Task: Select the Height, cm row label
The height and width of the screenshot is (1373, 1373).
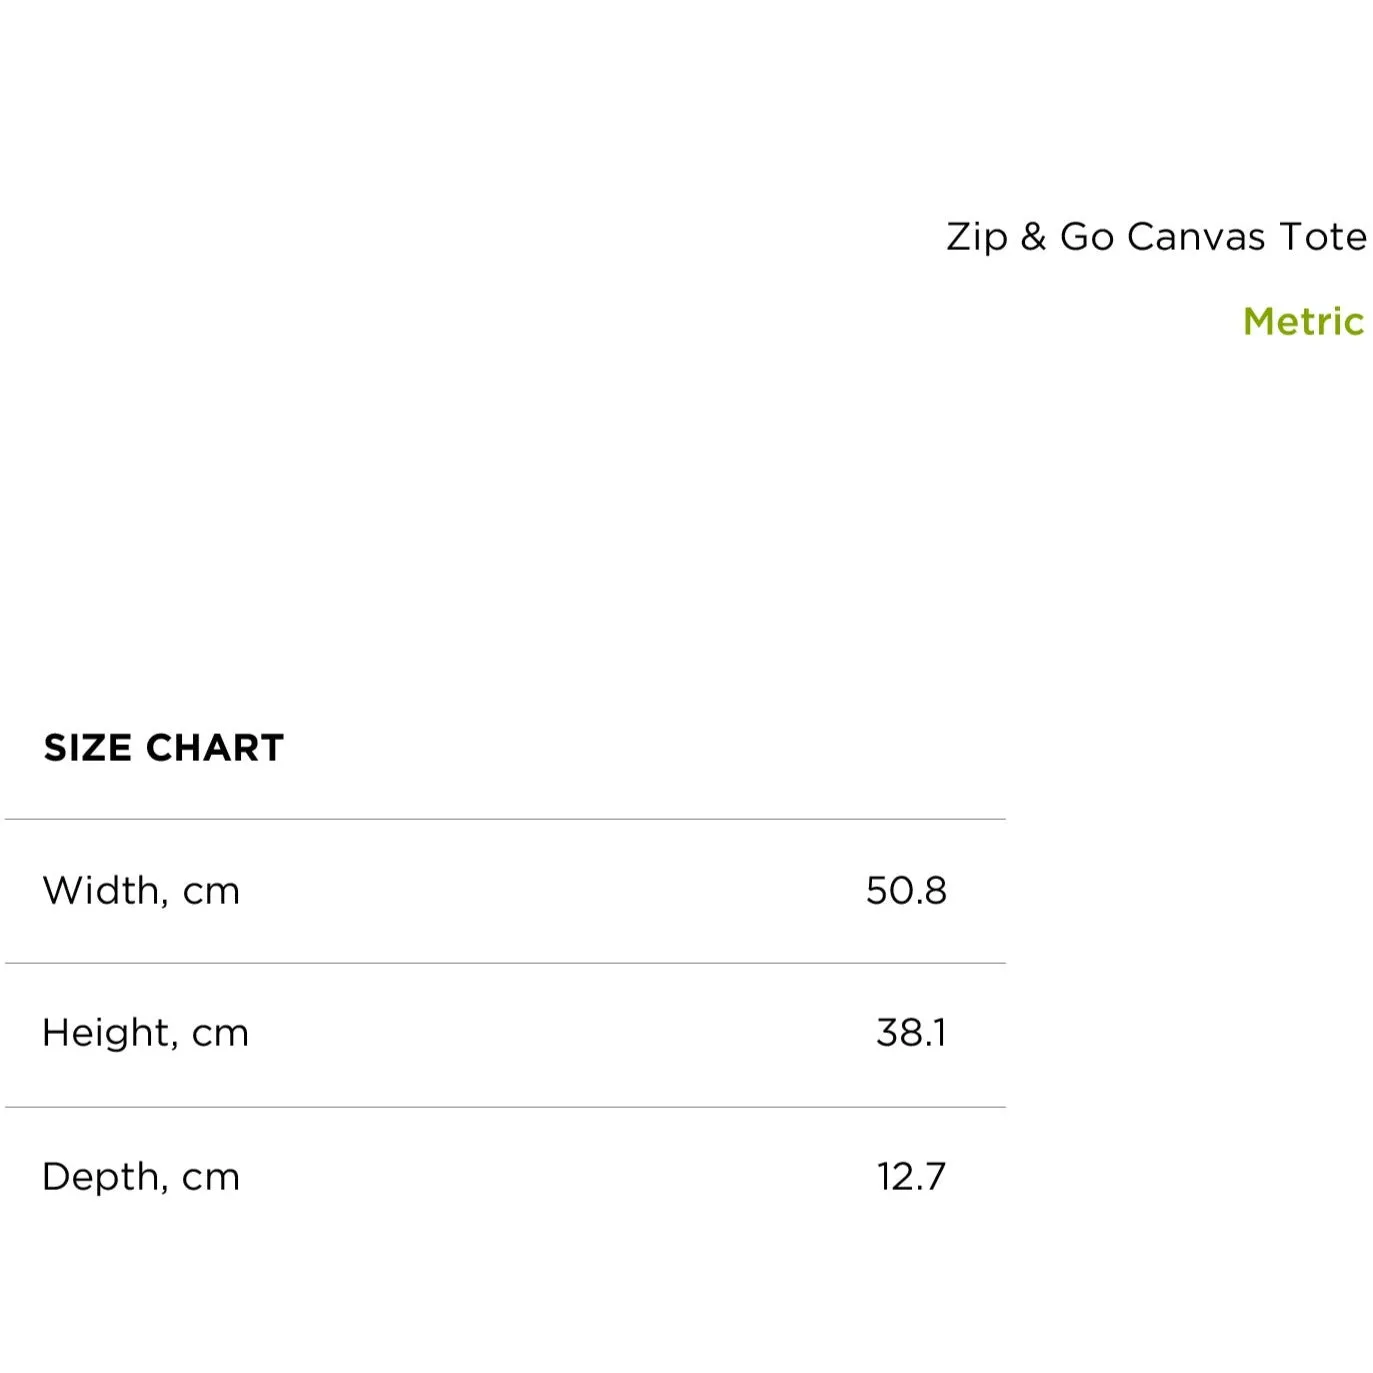Action: click(145, 1032)
